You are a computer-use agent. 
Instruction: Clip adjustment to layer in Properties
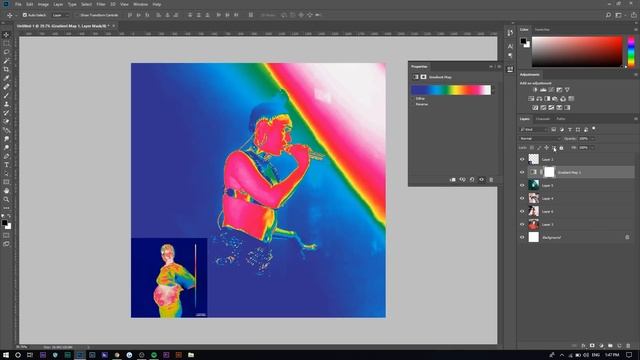coord(453,180)
